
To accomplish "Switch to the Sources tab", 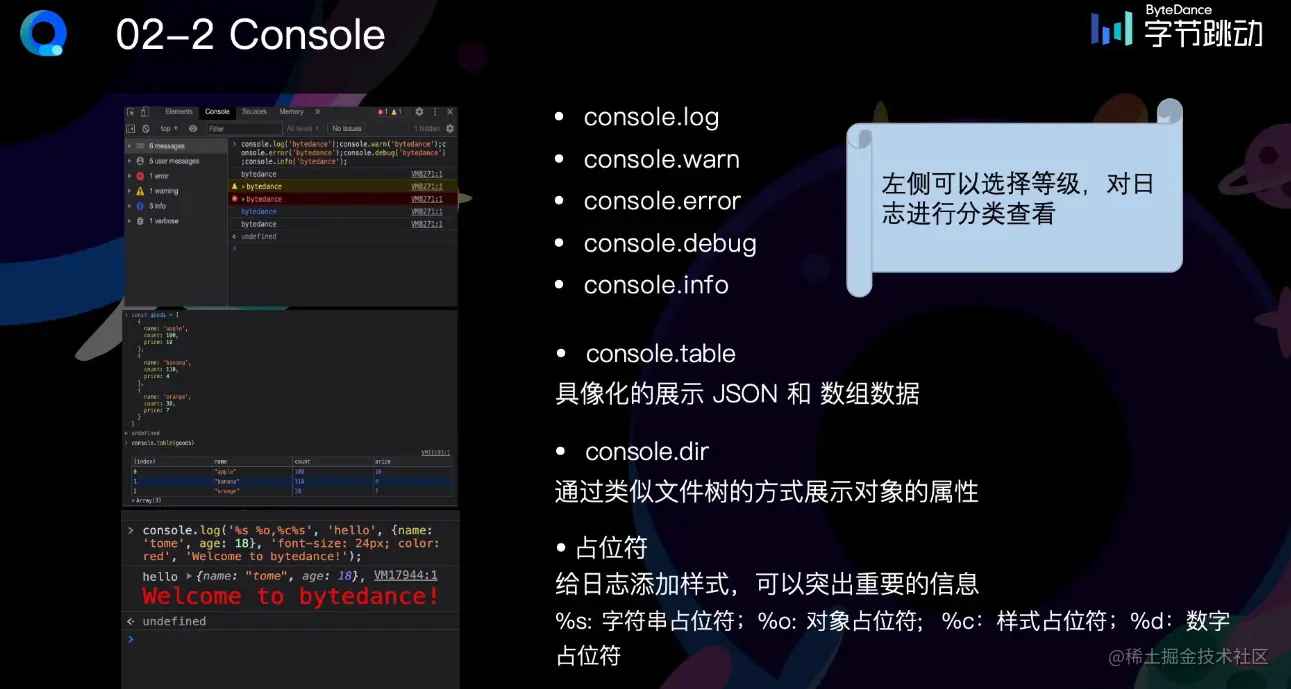I will pyautogui.click(x=254, y=112).
